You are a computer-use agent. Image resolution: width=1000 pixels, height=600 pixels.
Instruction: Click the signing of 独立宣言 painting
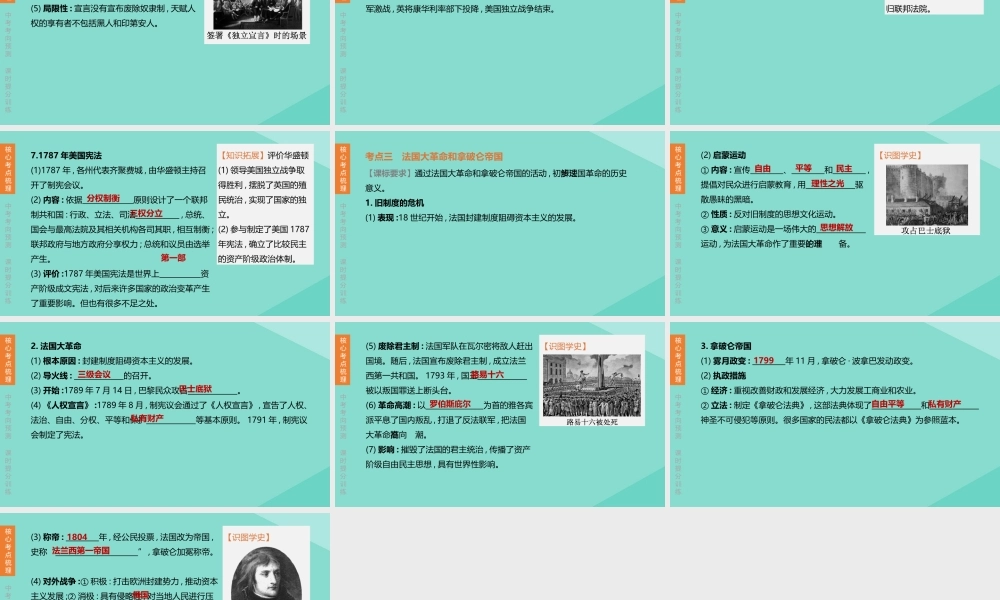257,14
